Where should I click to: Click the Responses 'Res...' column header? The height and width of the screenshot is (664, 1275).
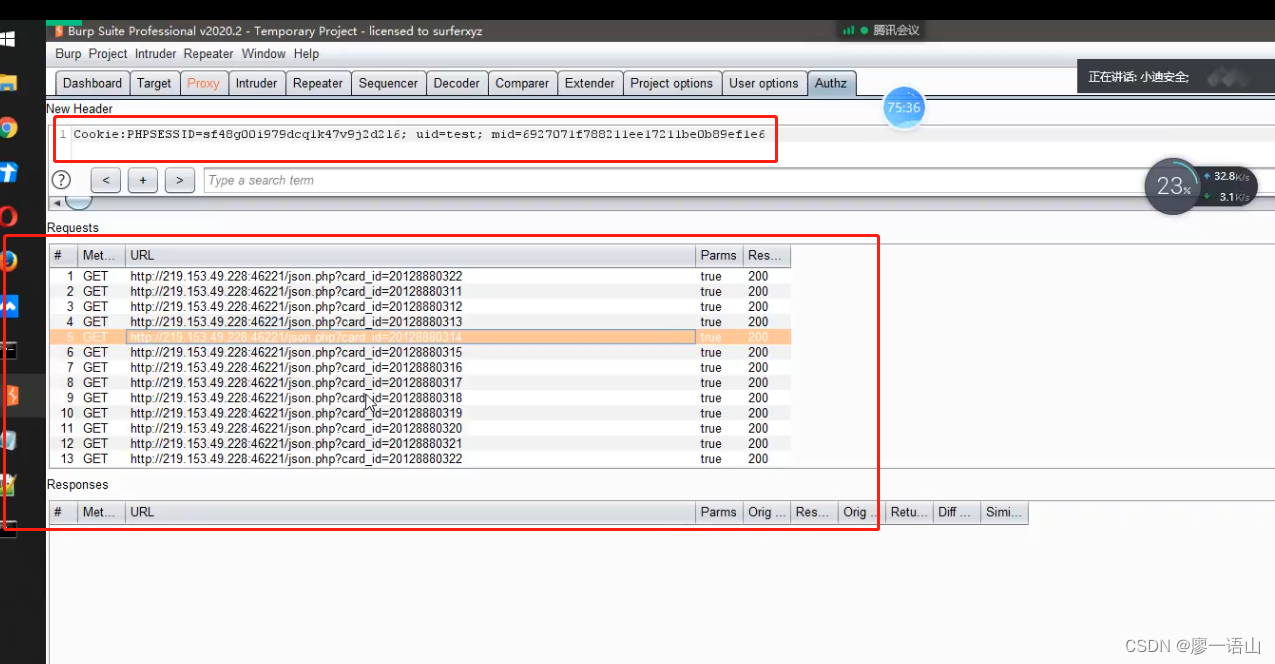click(815, 512)
